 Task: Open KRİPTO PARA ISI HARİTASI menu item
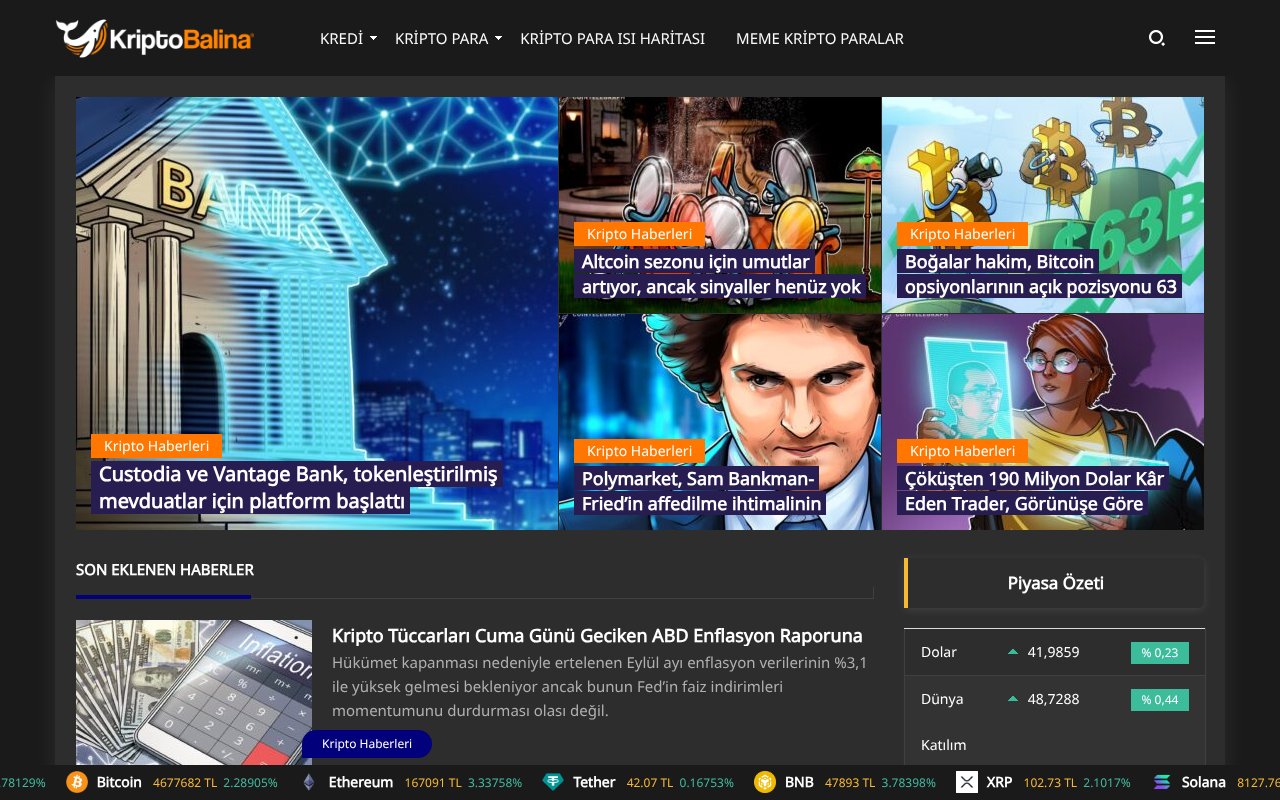[x=612, y=38]
